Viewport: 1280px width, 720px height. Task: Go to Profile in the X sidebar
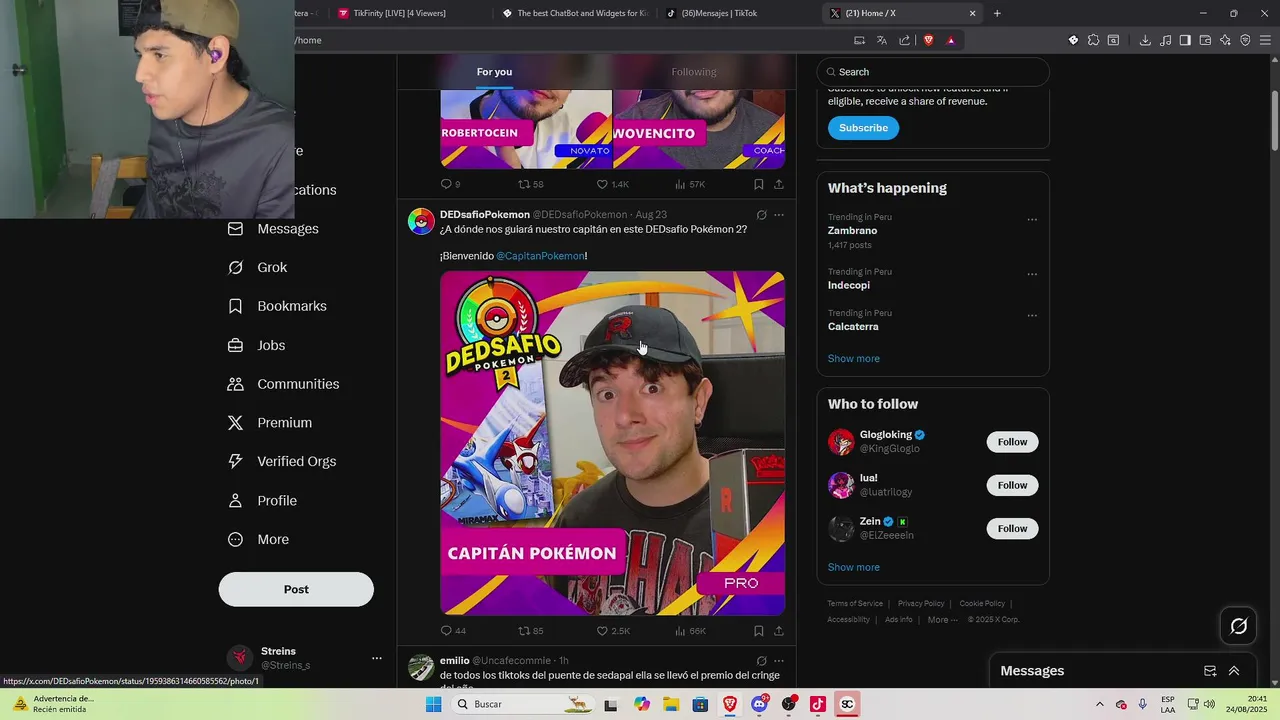coord(262,500)
